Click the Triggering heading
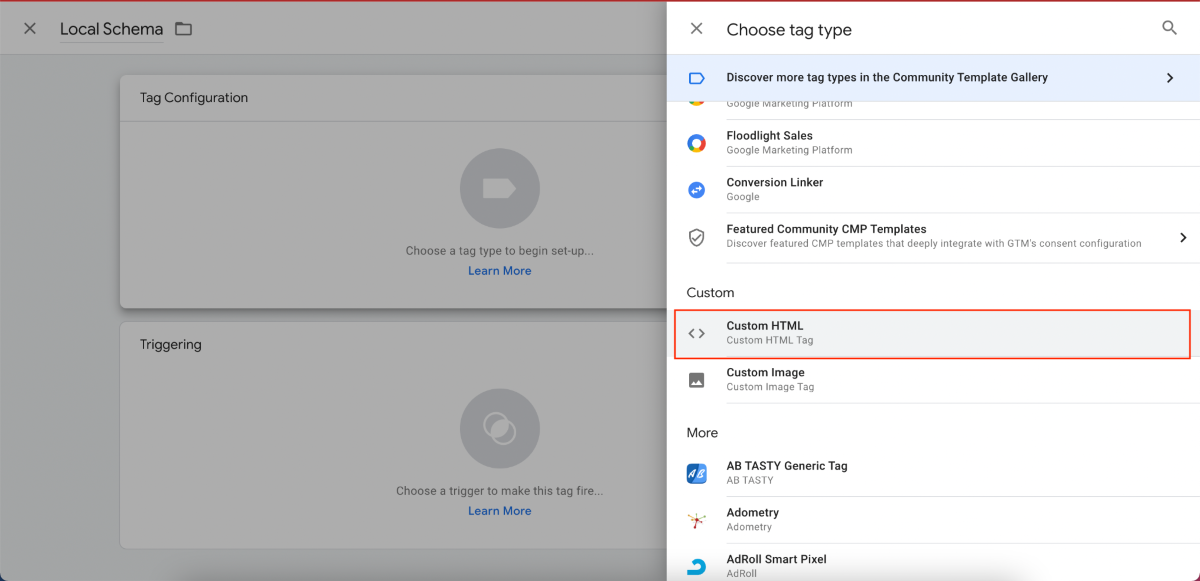This screenshot has width=1200, height=581. click(171, 345)
